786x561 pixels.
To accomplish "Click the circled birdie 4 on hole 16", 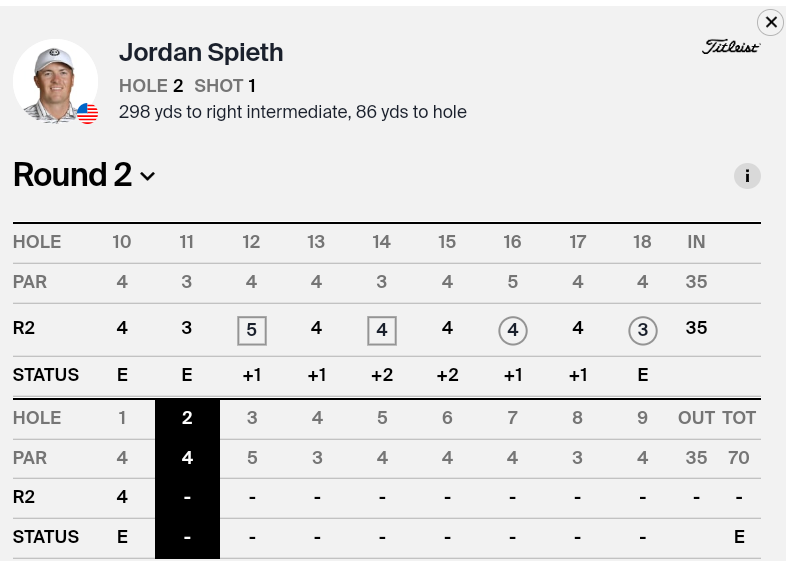I will [x=513, y=329].
